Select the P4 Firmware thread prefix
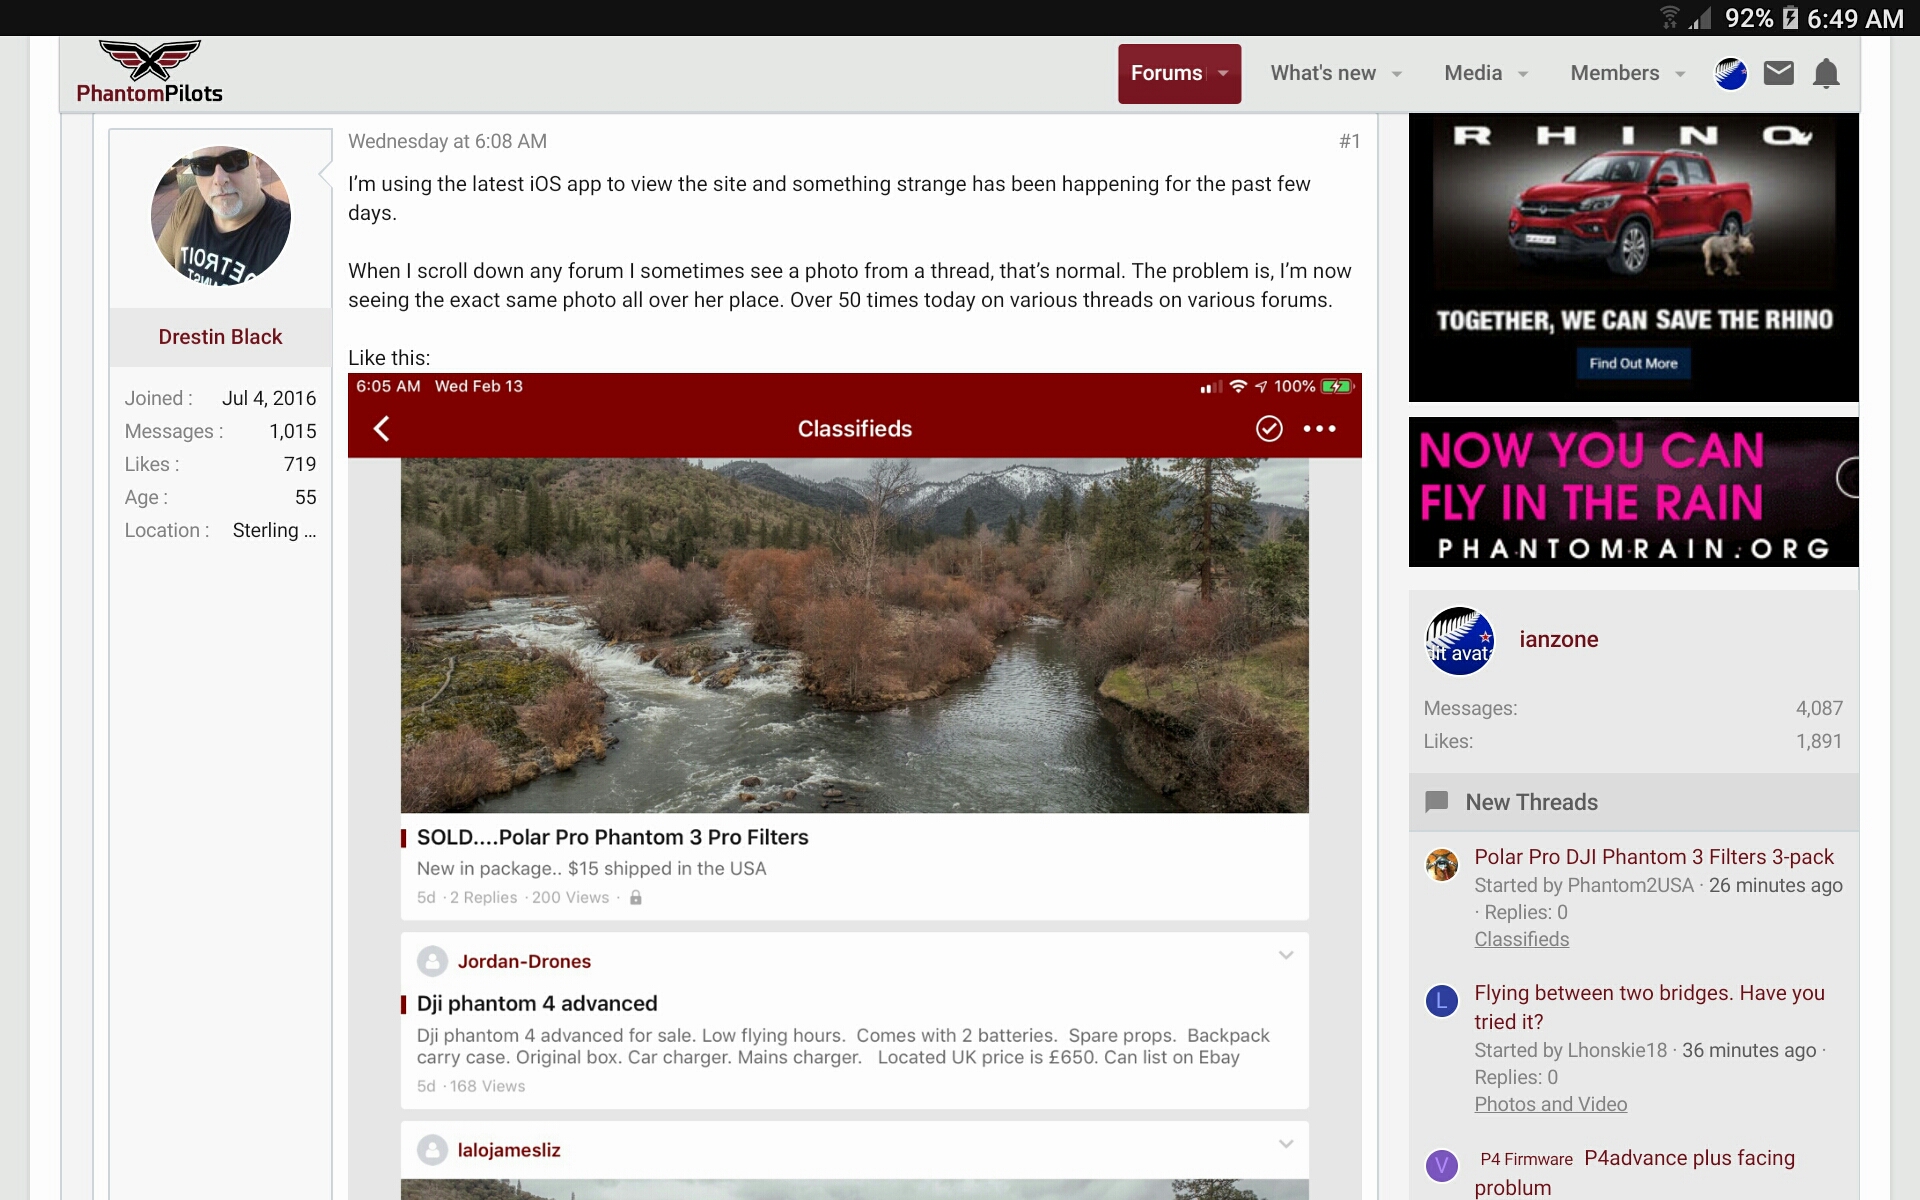 pos(1526,1159)
